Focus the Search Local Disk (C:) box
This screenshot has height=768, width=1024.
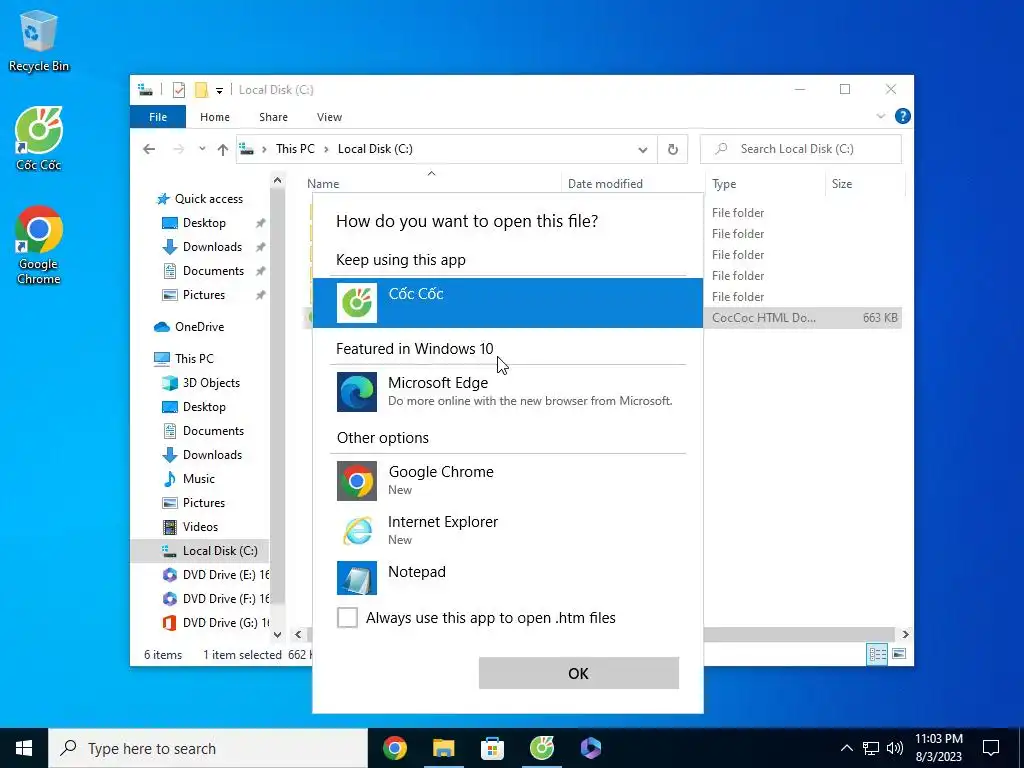click(801, 149)
